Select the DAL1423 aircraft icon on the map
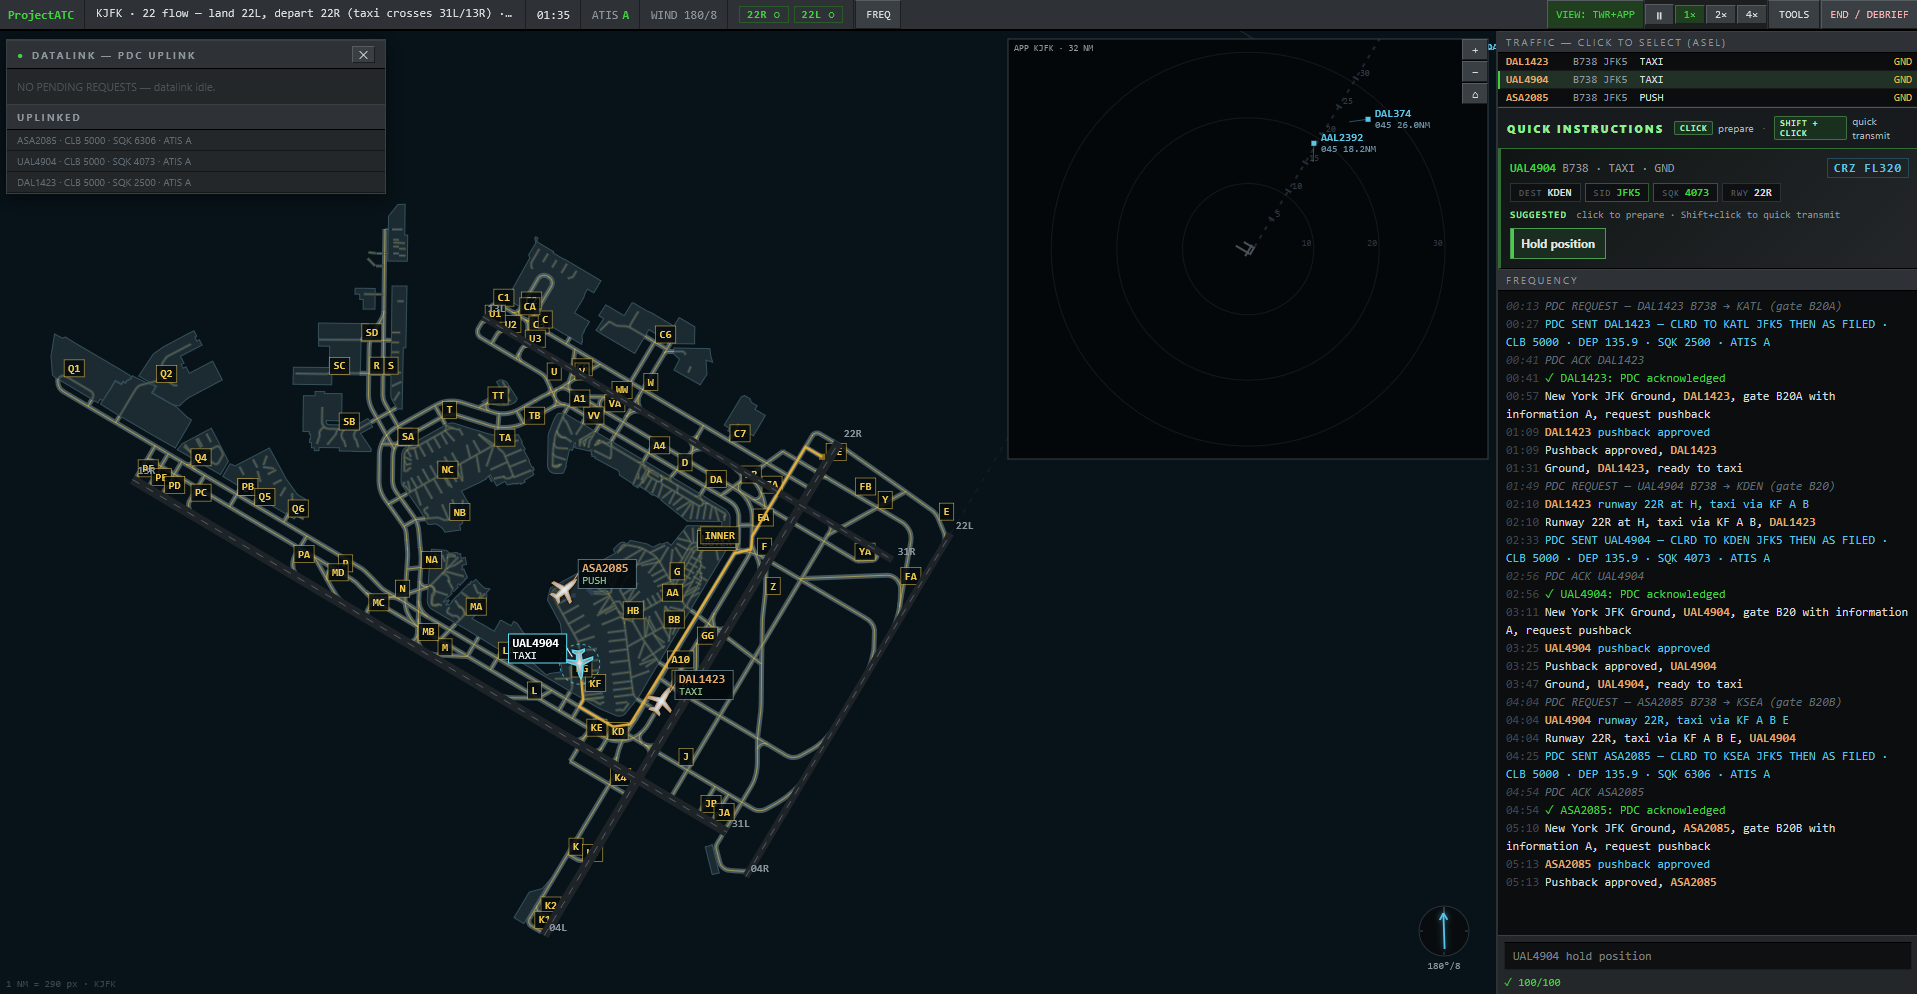This screenshot has height=994, width=1917. (x=660, y=701)
